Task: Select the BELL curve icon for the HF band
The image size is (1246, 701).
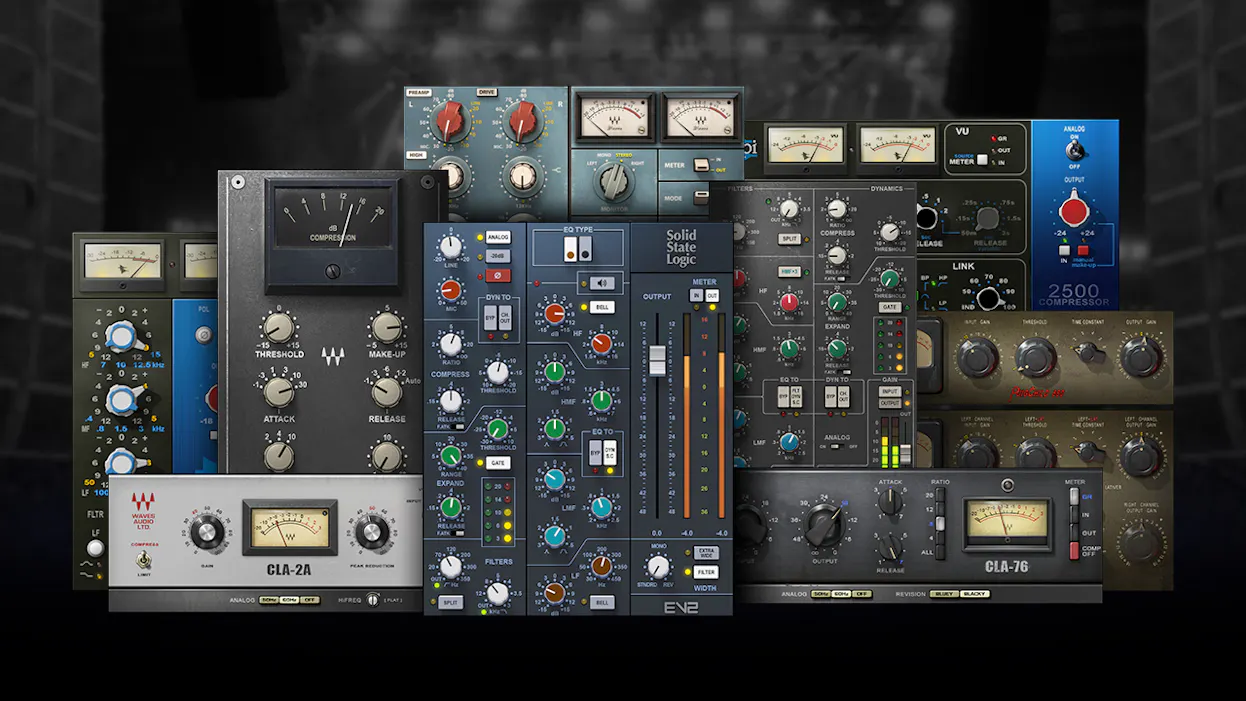Action: coord(602,307)
